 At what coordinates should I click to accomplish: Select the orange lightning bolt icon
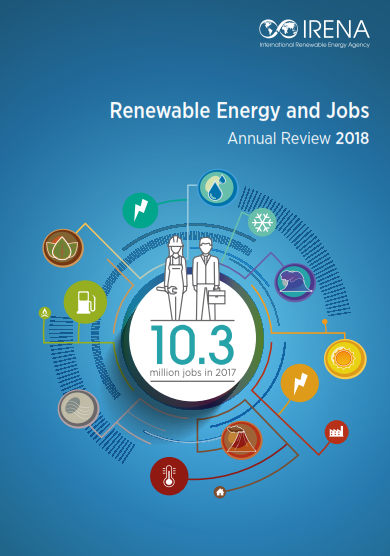click(x=300, y=383)
